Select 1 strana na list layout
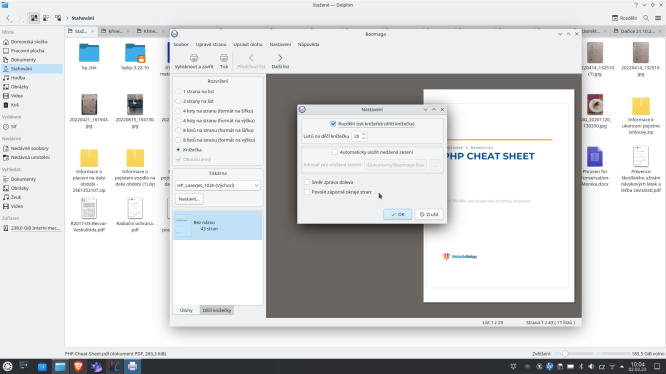The width and height of the screenshot is (666, 374). point(178,91)
